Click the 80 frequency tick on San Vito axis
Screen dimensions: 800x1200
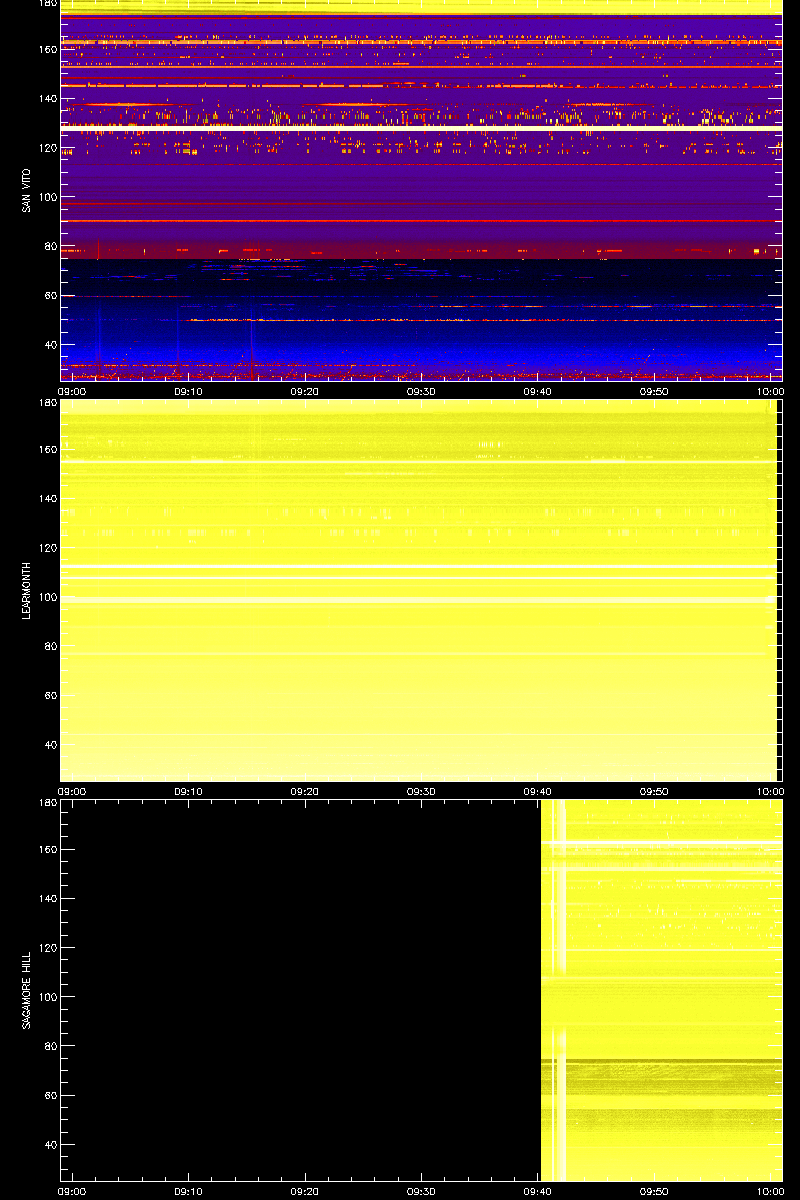(x=50, y=246)
